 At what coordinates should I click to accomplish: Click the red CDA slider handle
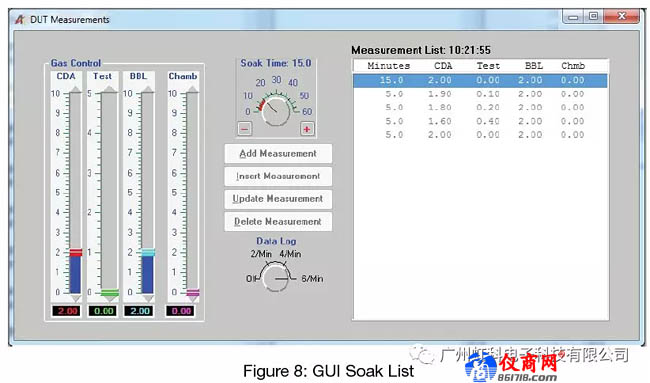pos(75,252)
